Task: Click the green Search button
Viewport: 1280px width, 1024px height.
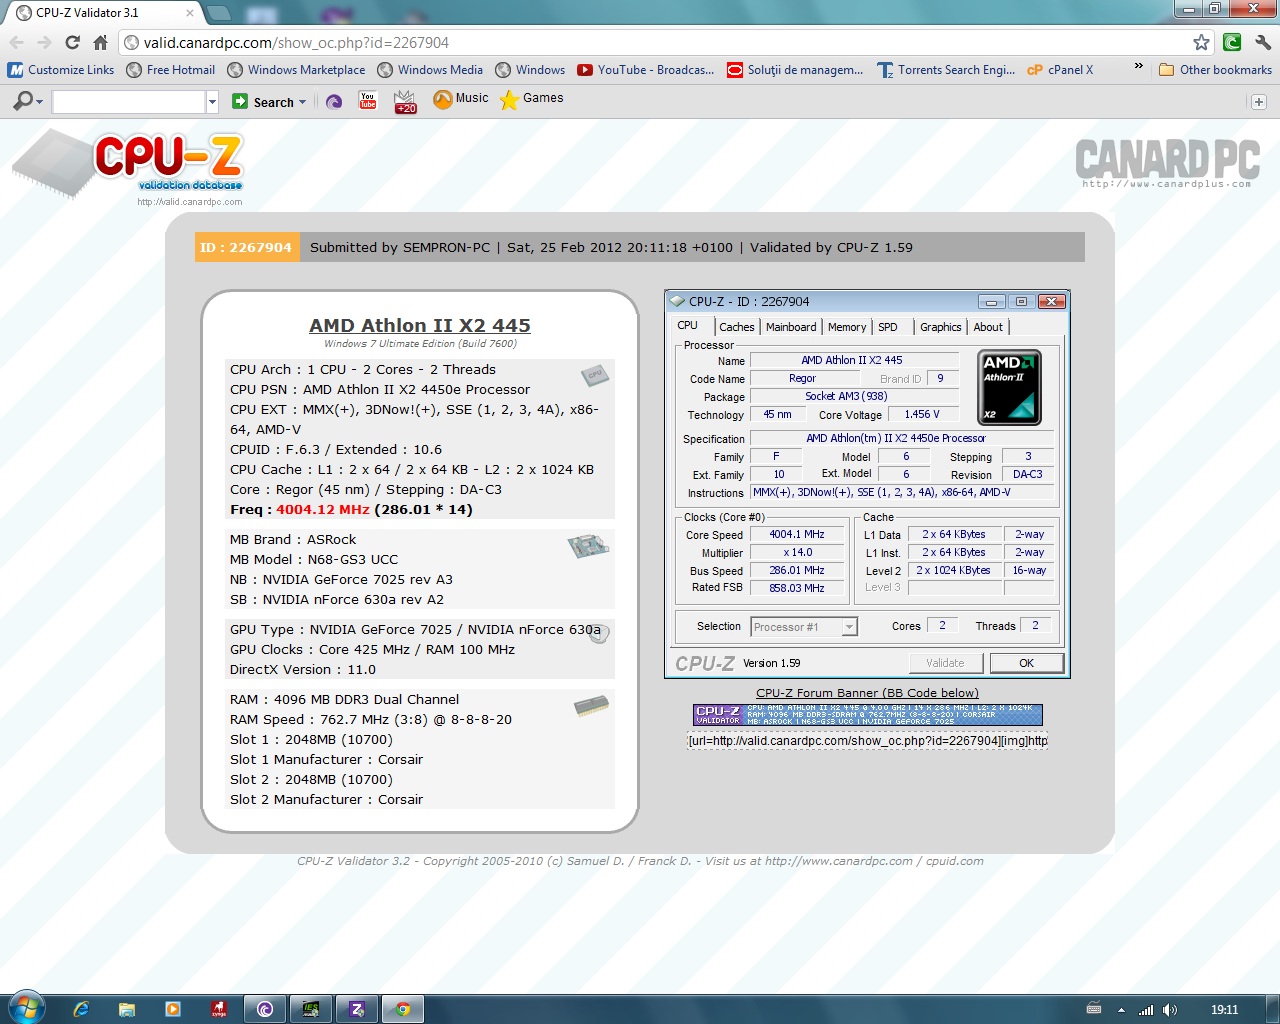Action: click(x=263, y=102)
